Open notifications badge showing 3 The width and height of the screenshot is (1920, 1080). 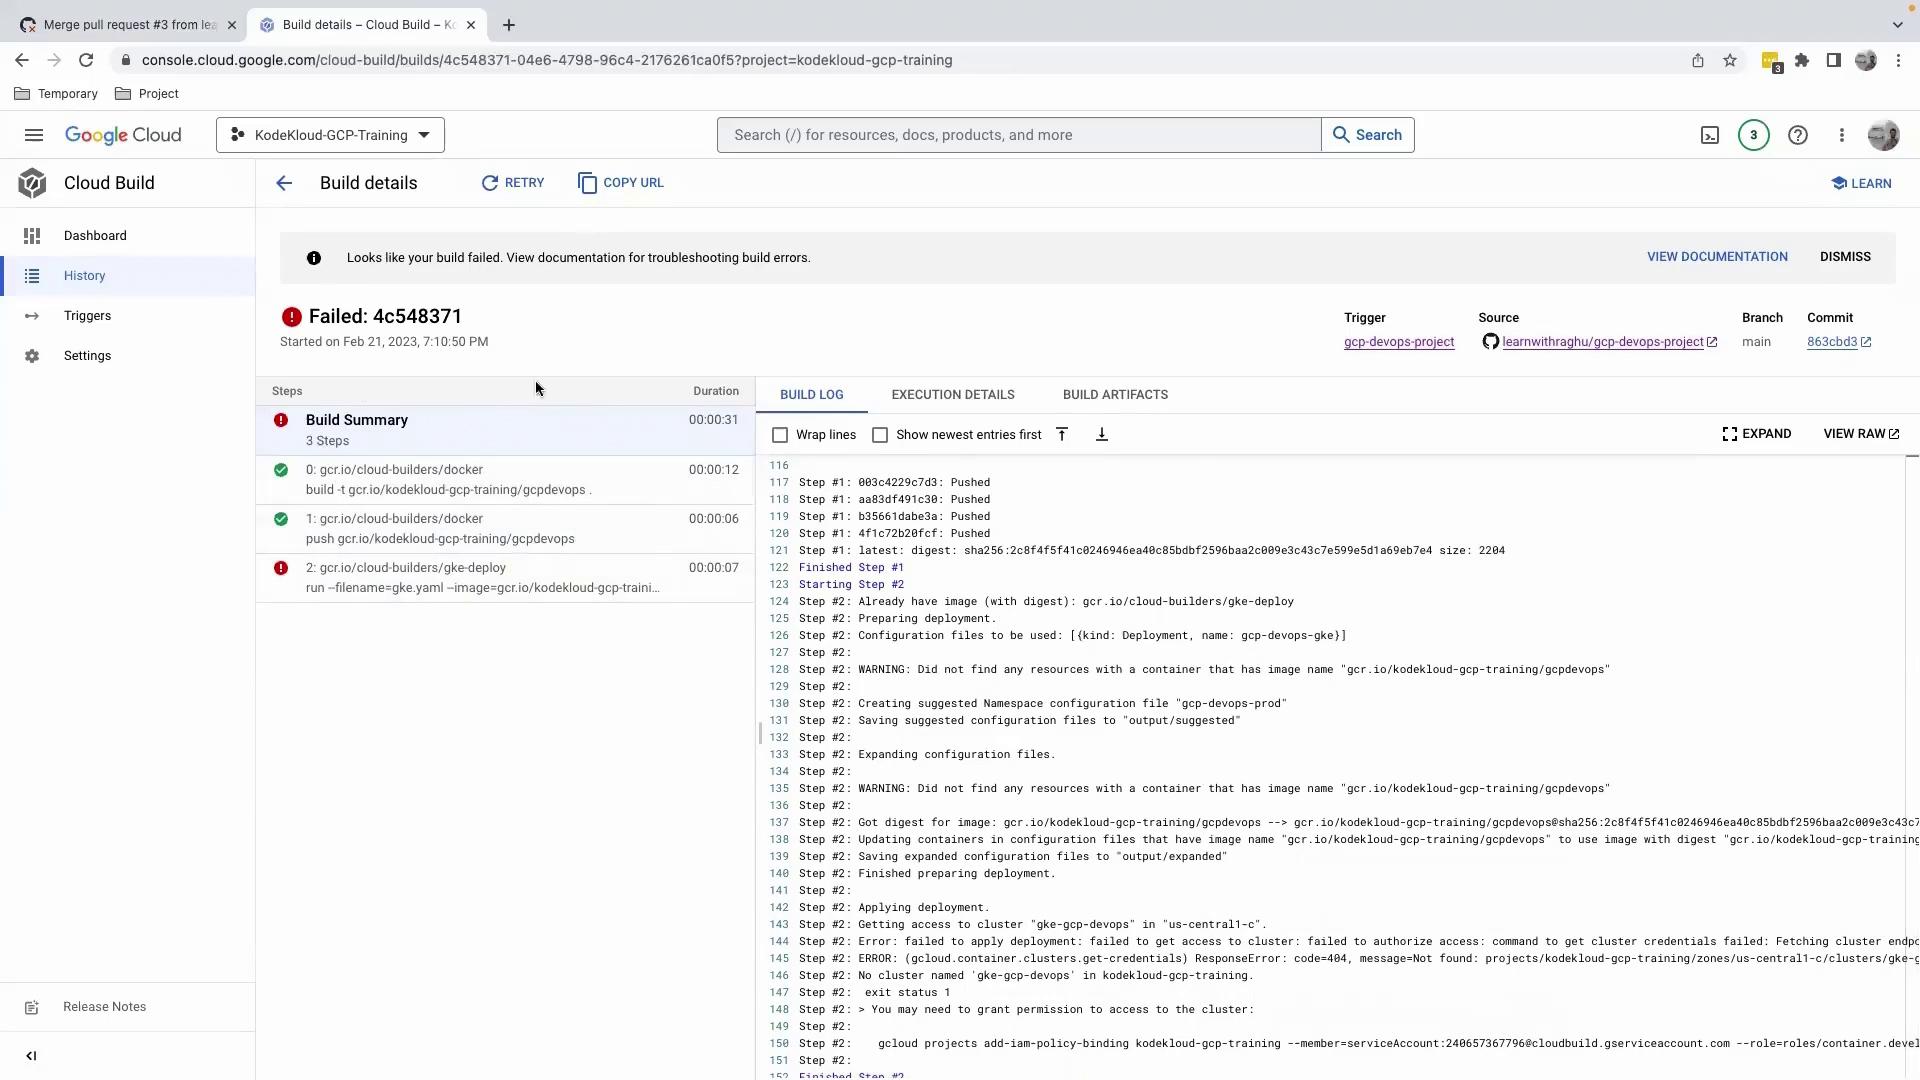tap(1753, 135)
